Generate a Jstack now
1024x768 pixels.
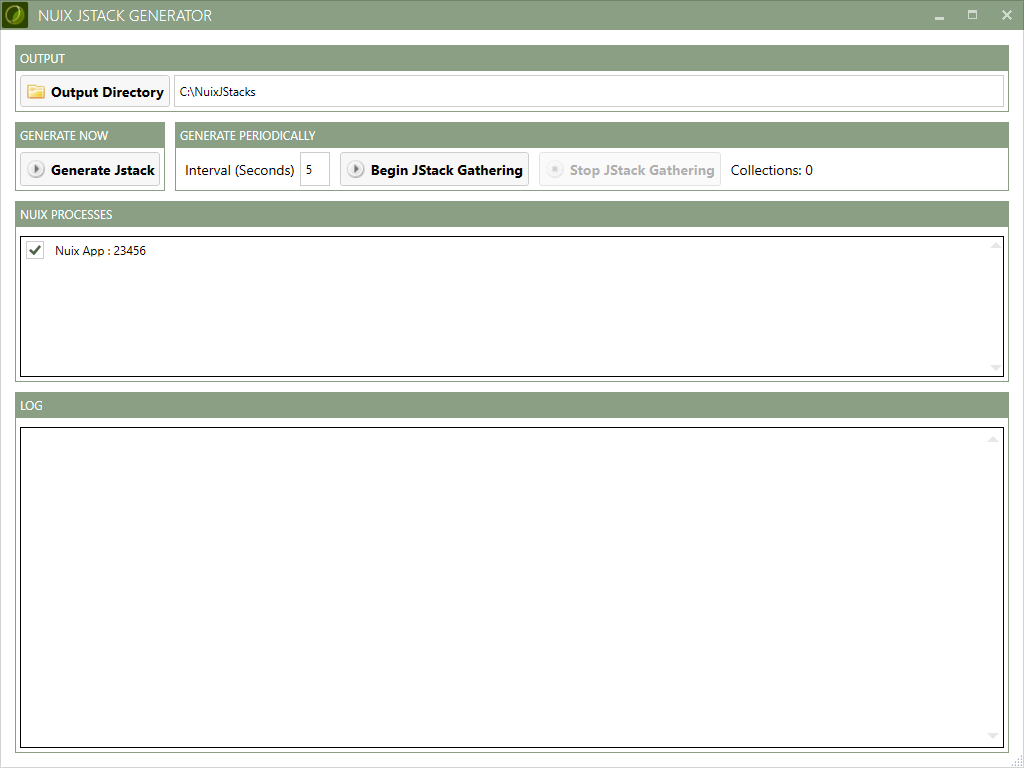(x=90, y=170)
